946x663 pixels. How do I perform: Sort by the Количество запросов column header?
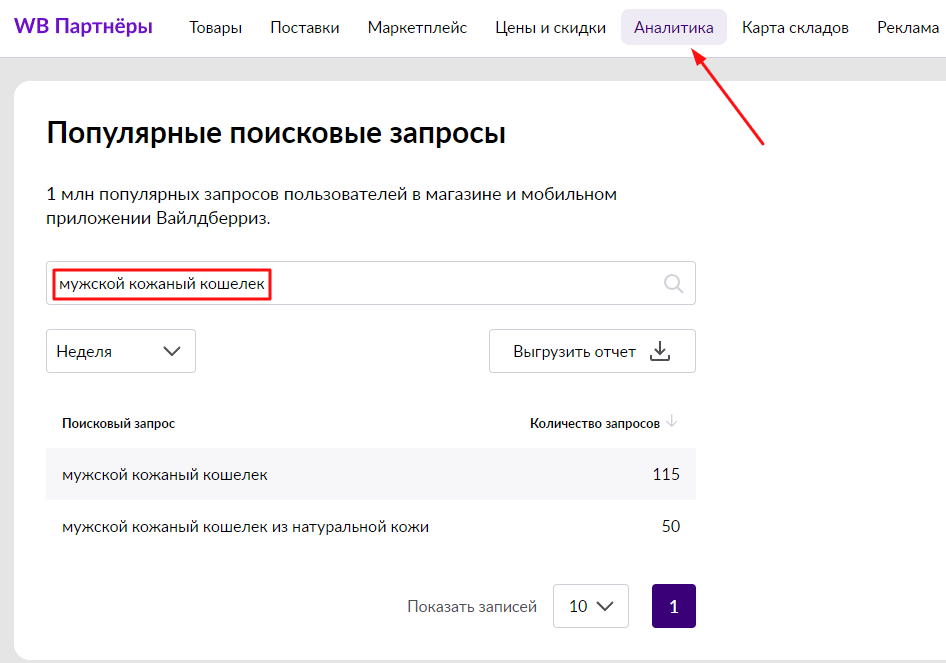(594, 423)
